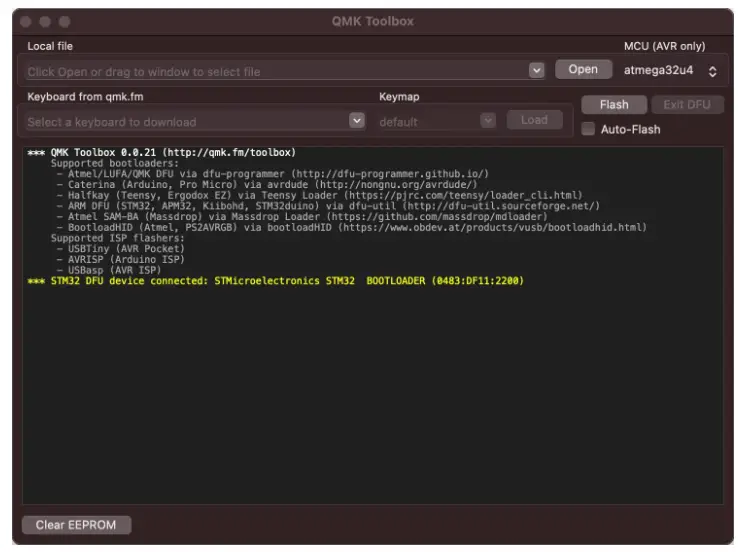Viewport: 738px width, 552px height.
Task: Click the Halfkay Teensy Loader log line
Action: (320, 195)
